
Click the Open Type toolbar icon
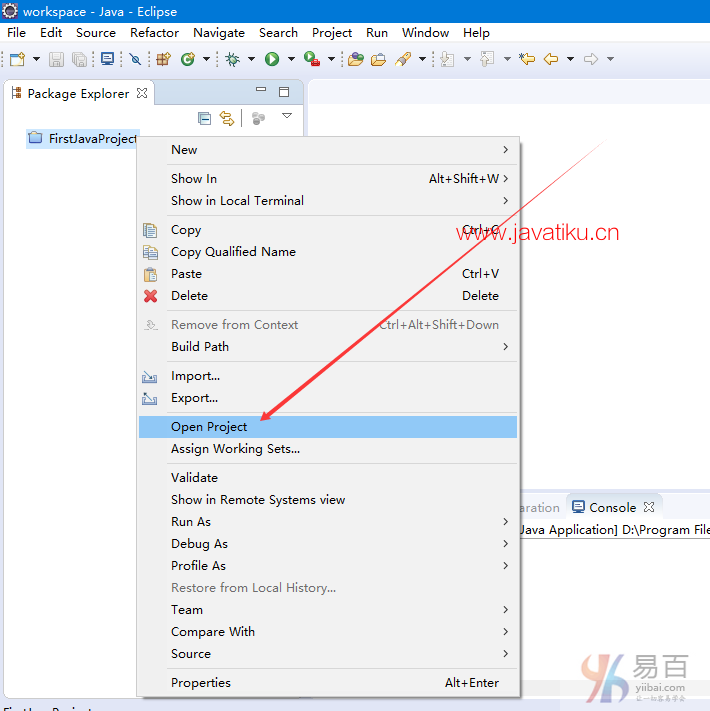click(356, 59)
